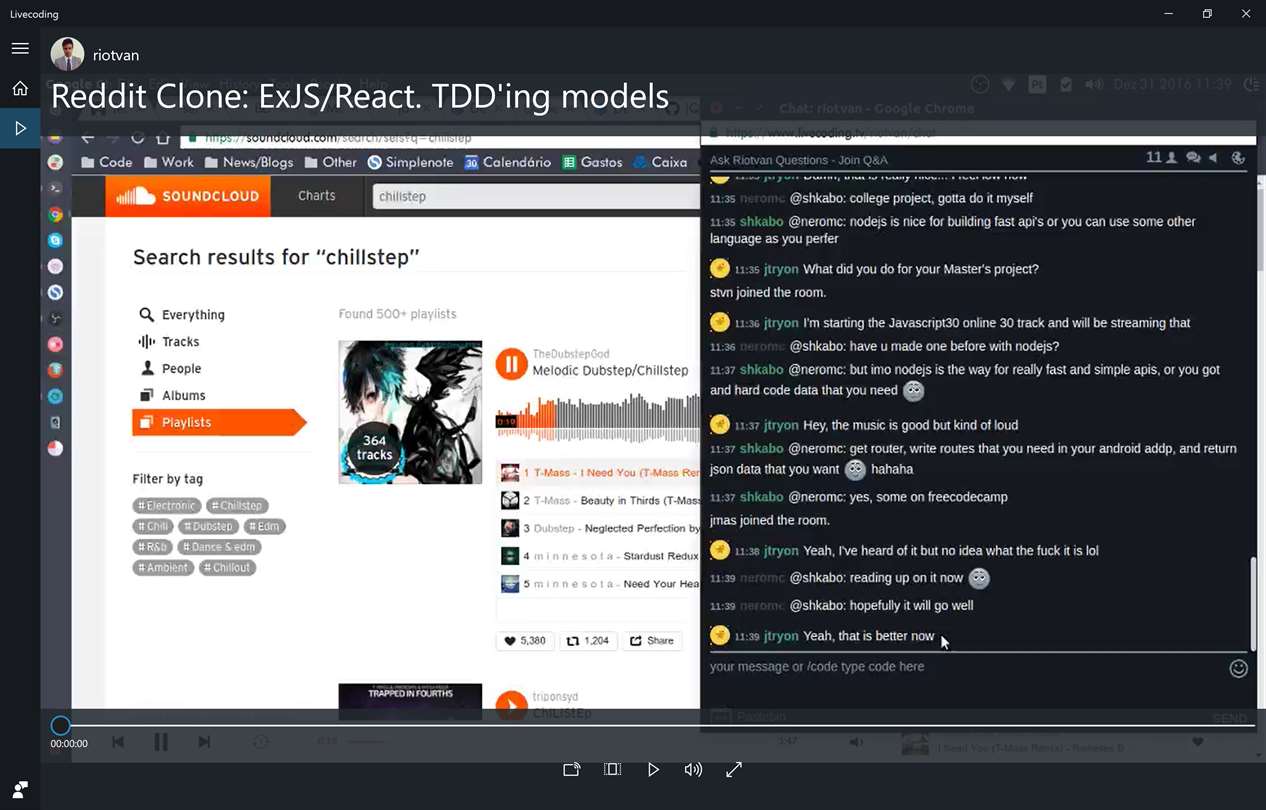
Task: Open the videos section in sidebar
Action: (20, 128)
